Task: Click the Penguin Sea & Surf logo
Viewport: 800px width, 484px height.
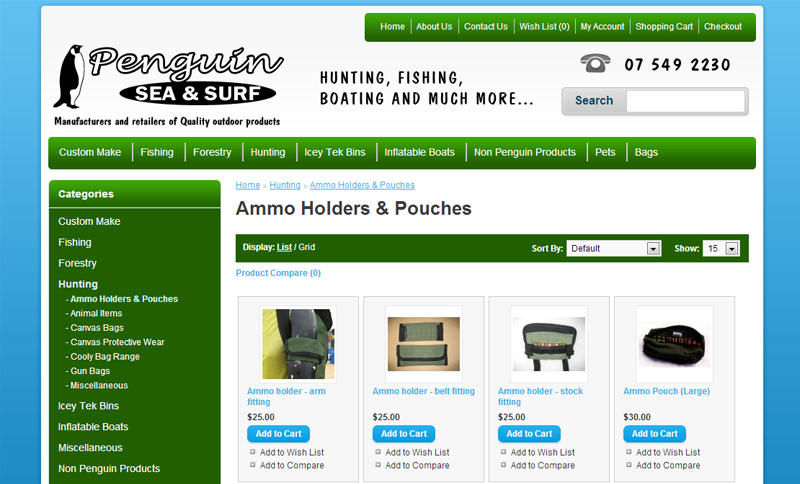Action: [168, 85]
